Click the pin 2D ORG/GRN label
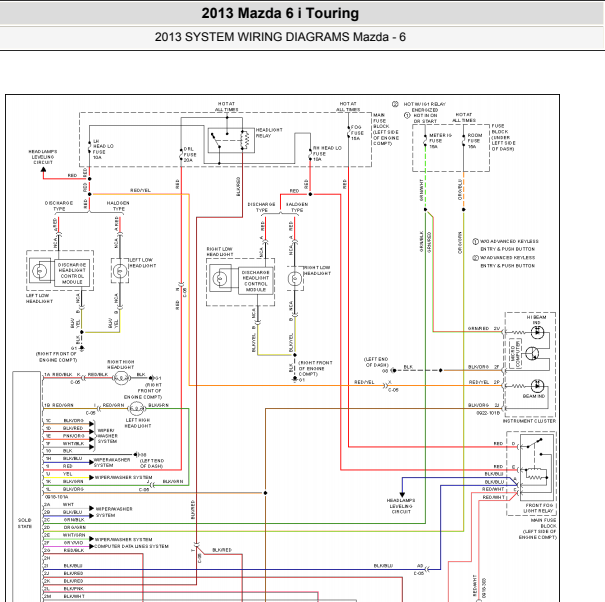This screenshot has height=602, width=605. point(65,528)
